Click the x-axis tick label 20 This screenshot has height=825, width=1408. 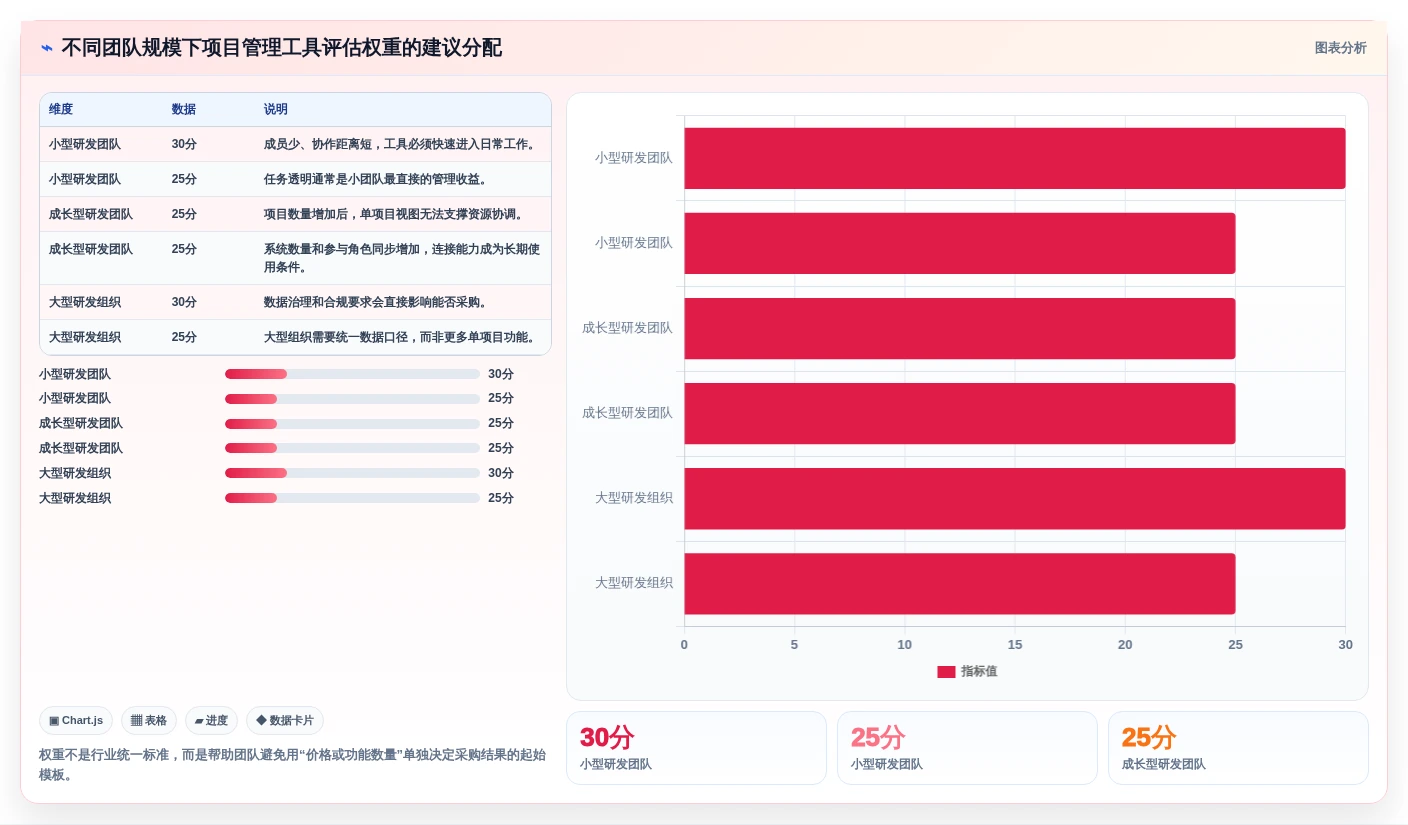coord(1125,645)
